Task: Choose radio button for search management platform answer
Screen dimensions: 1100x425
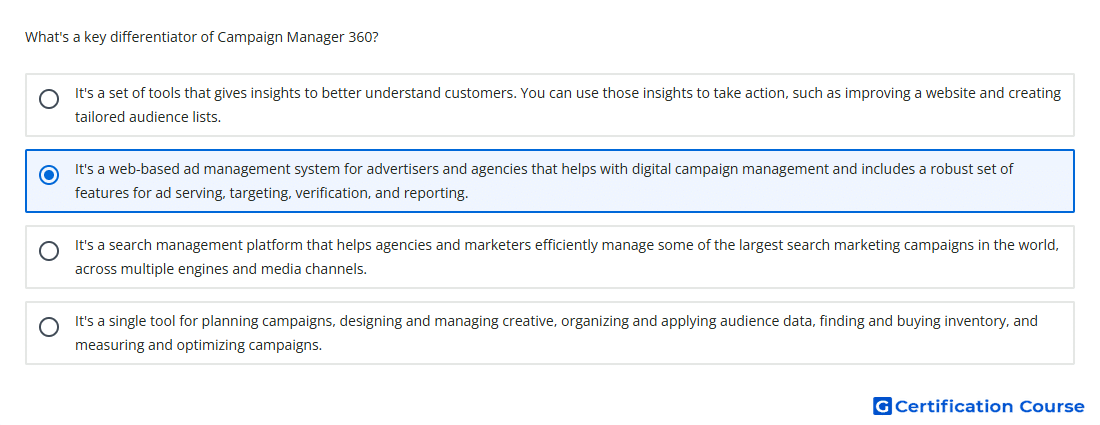Action: (49, 251)
